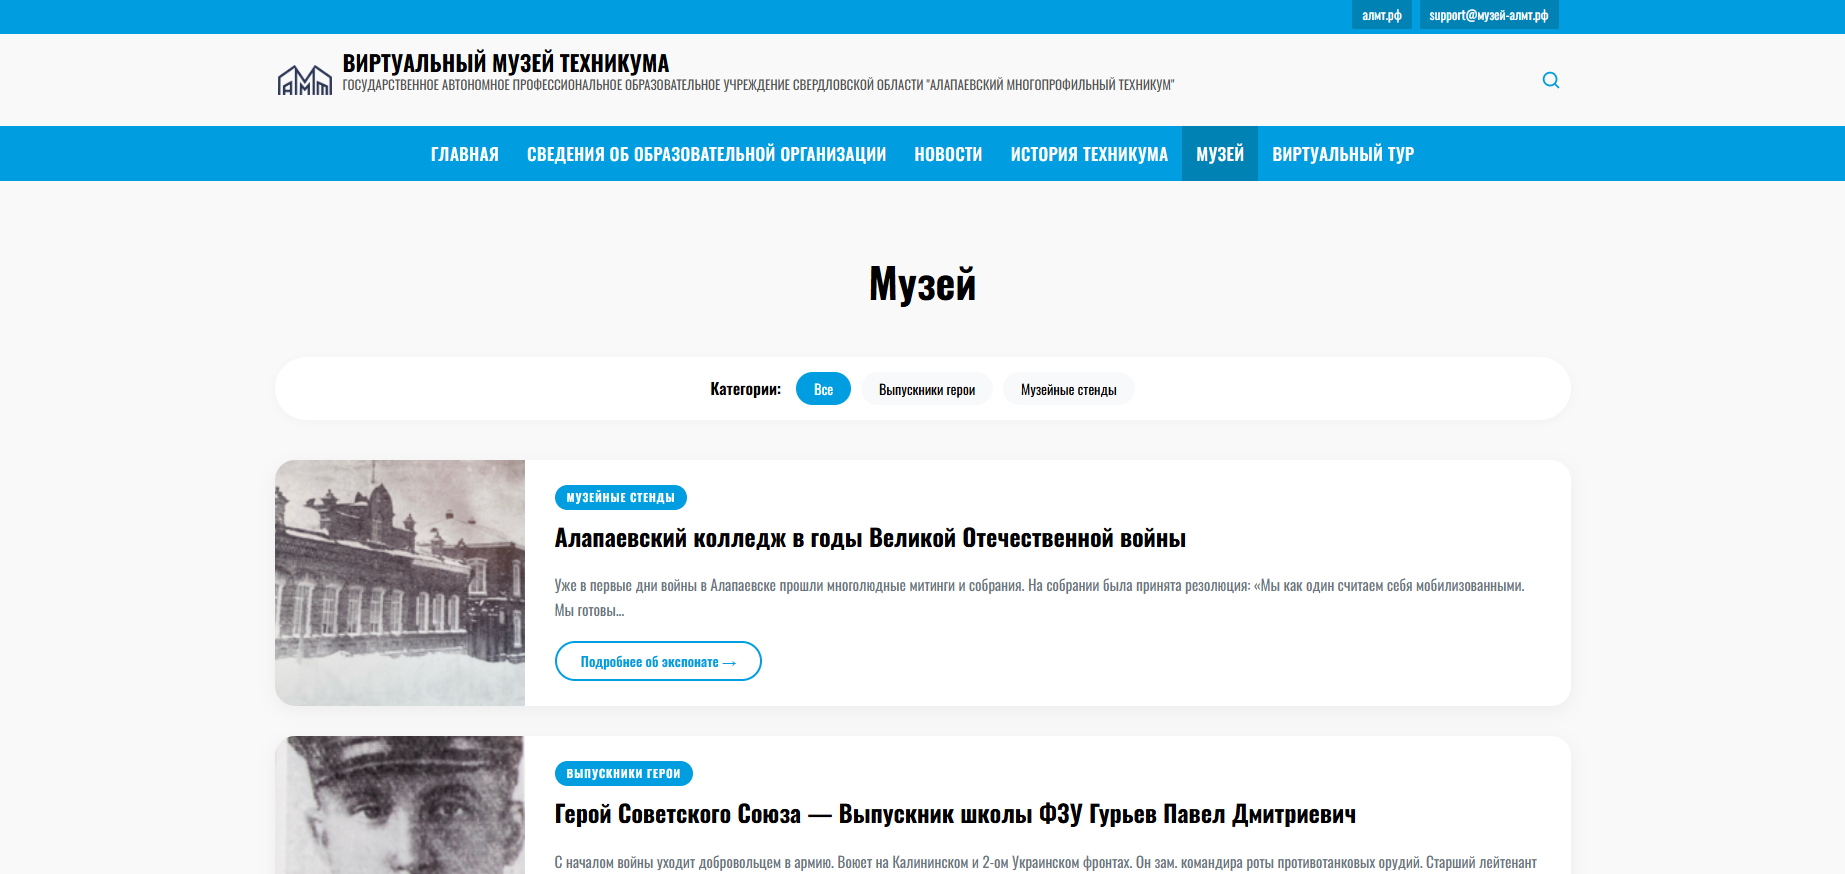Screen dimensions: 1845x874
Task: Click the technikum building logo icon
Action: (305, 80)
